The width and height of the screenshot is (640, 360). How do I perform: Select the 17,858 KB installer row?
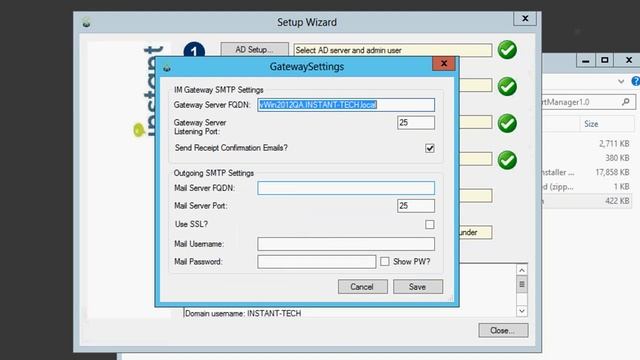tap(588, 172)
